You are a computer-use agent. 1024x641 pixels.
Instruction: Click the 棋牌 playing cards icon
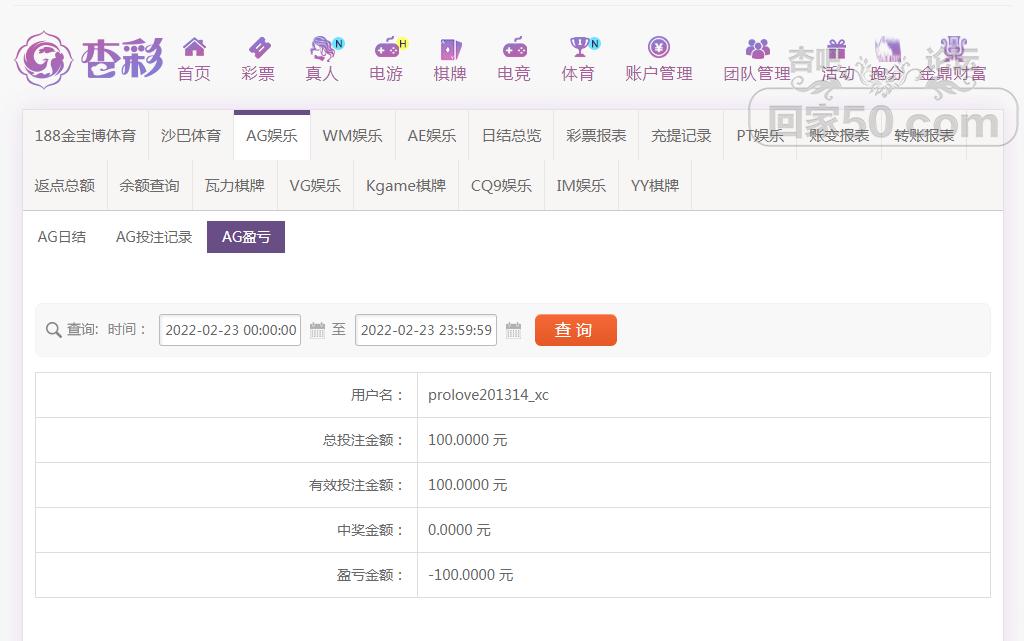tap(450, 48)
